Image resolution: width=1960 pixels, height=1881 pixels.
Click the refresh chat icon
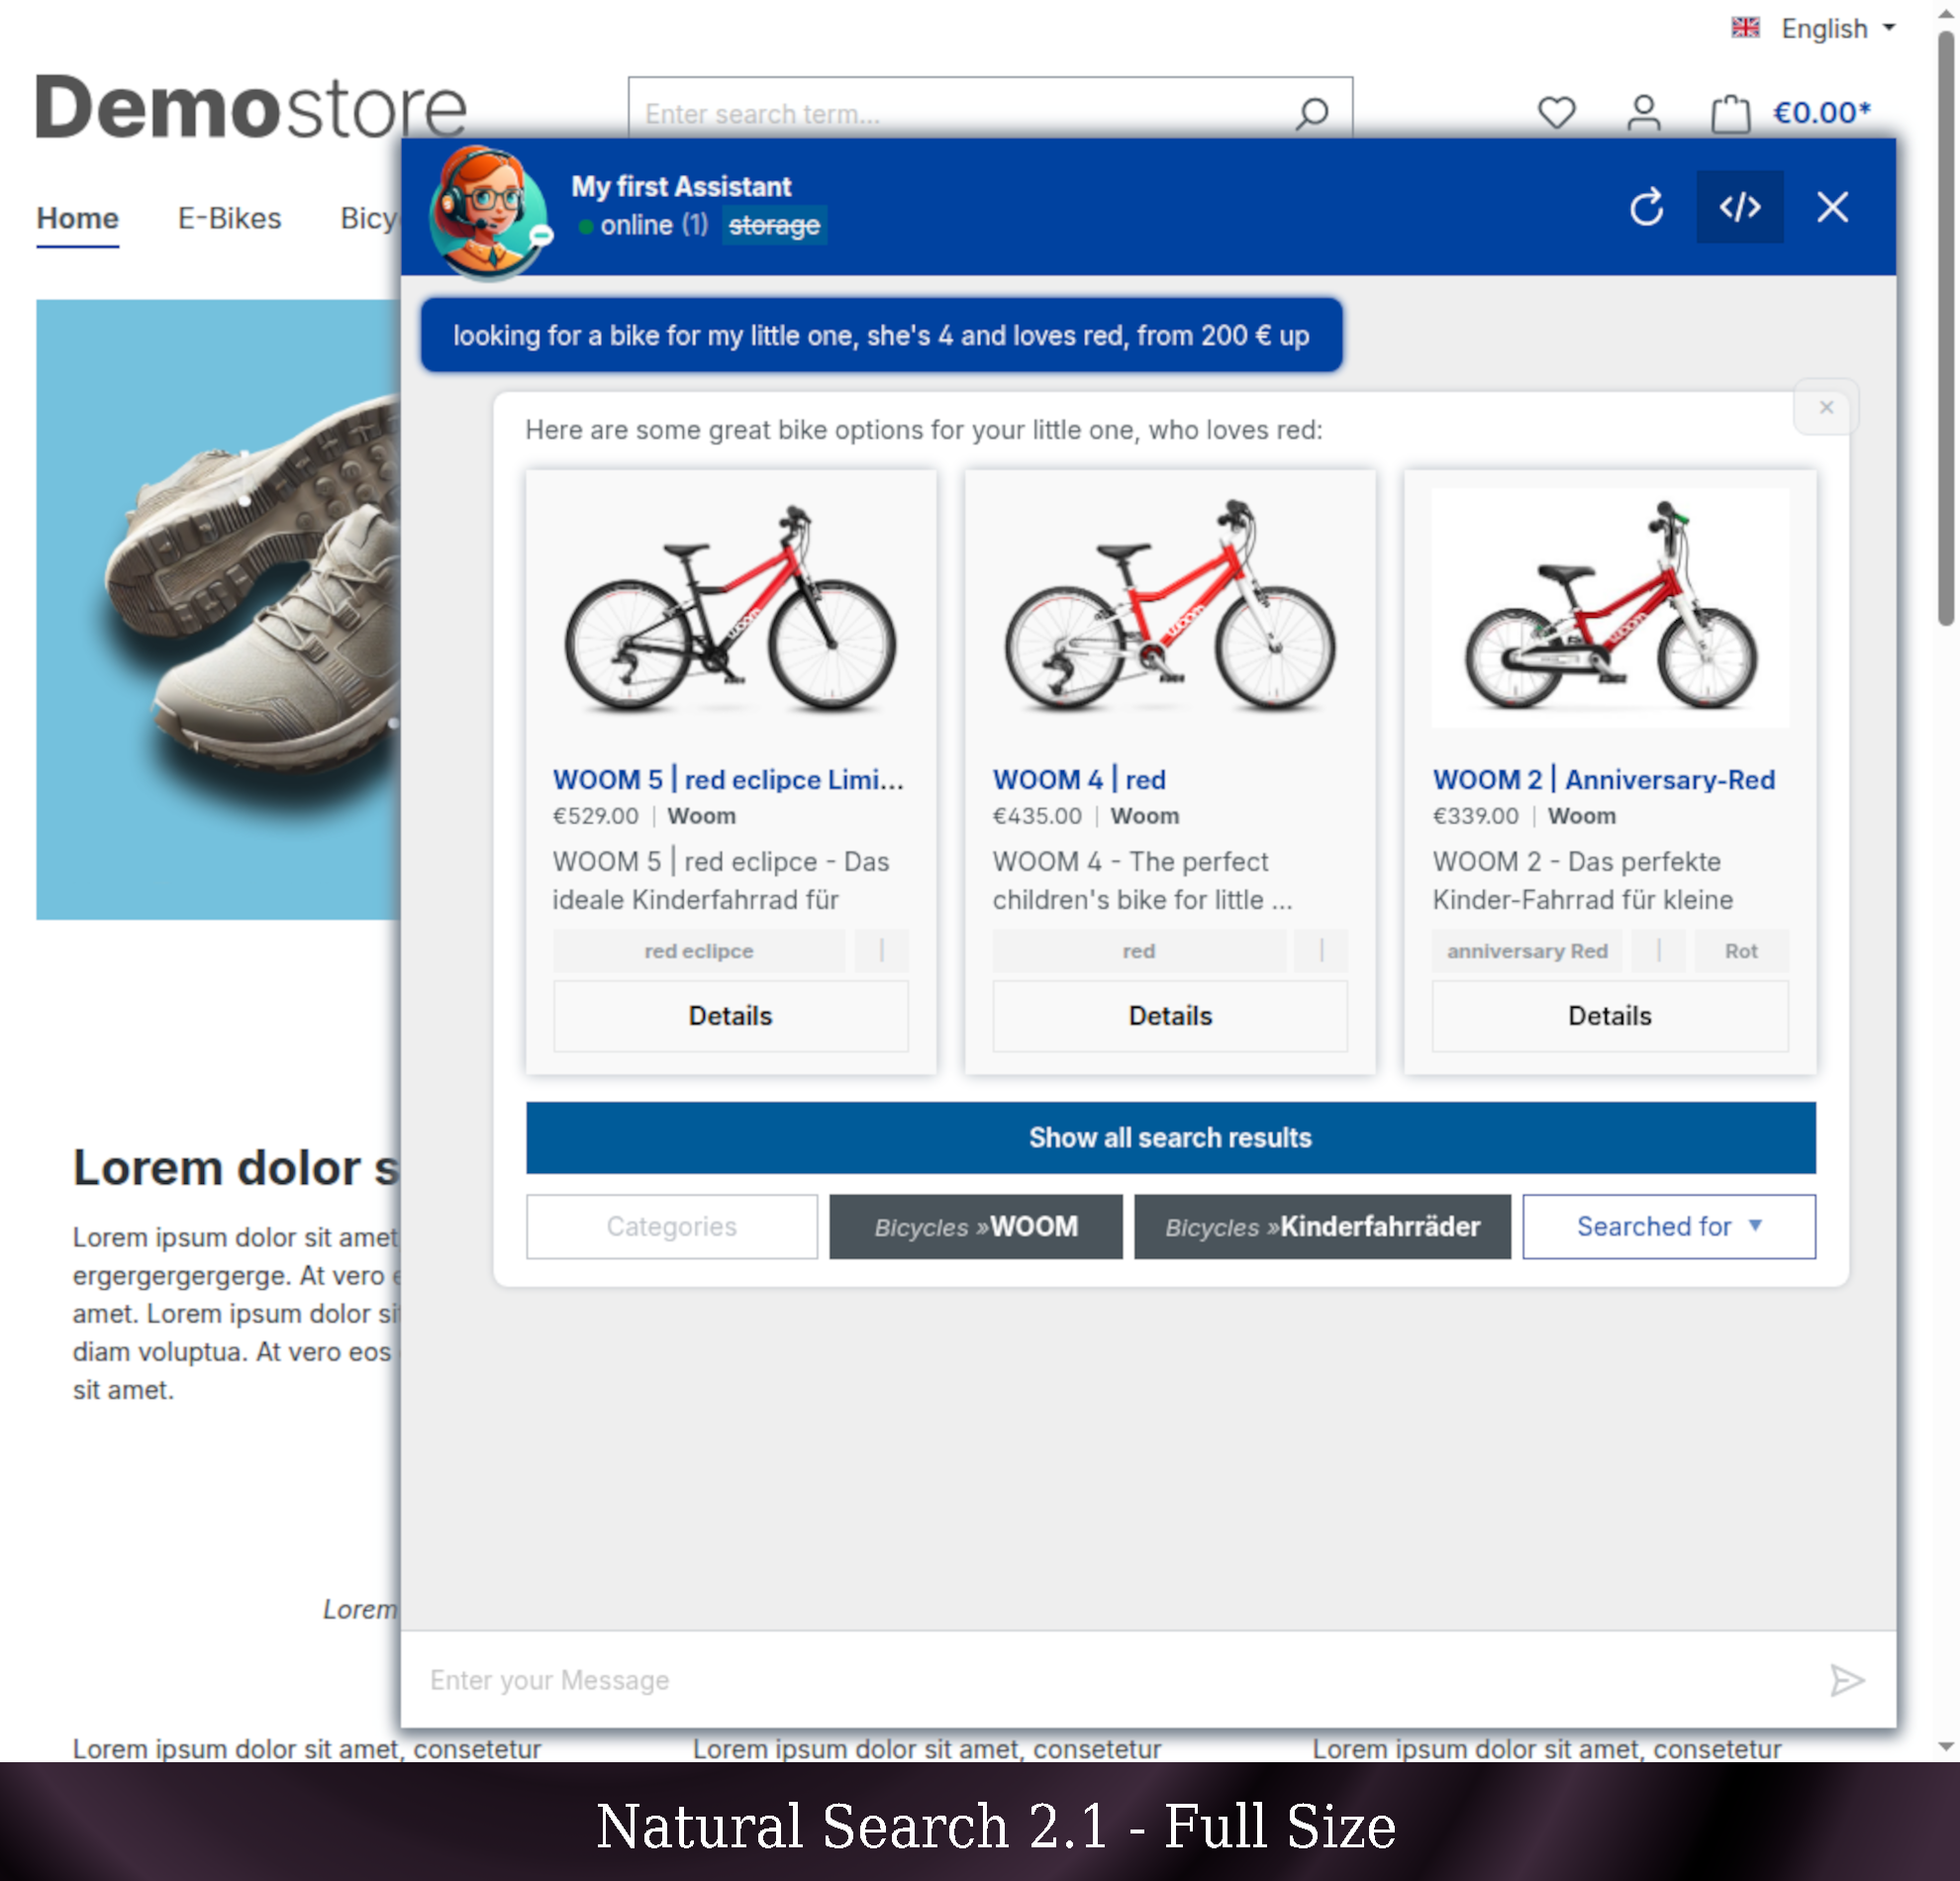1646,207
